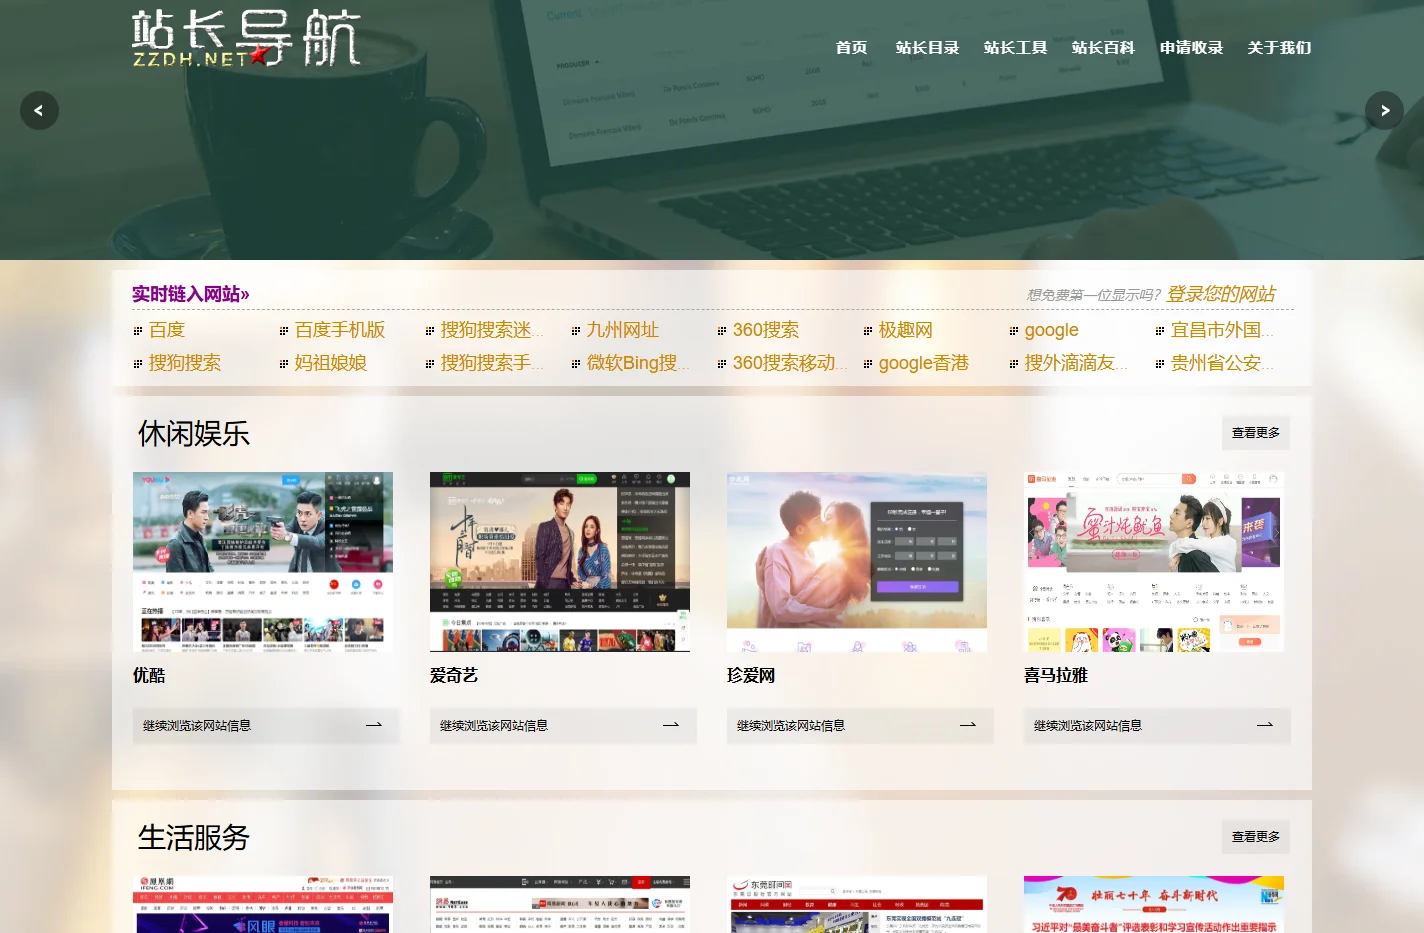The width and height of the screenshot is (1424, 933).
Task: Click 查看更多 in the 生活服务 section
Action: 1256,837
